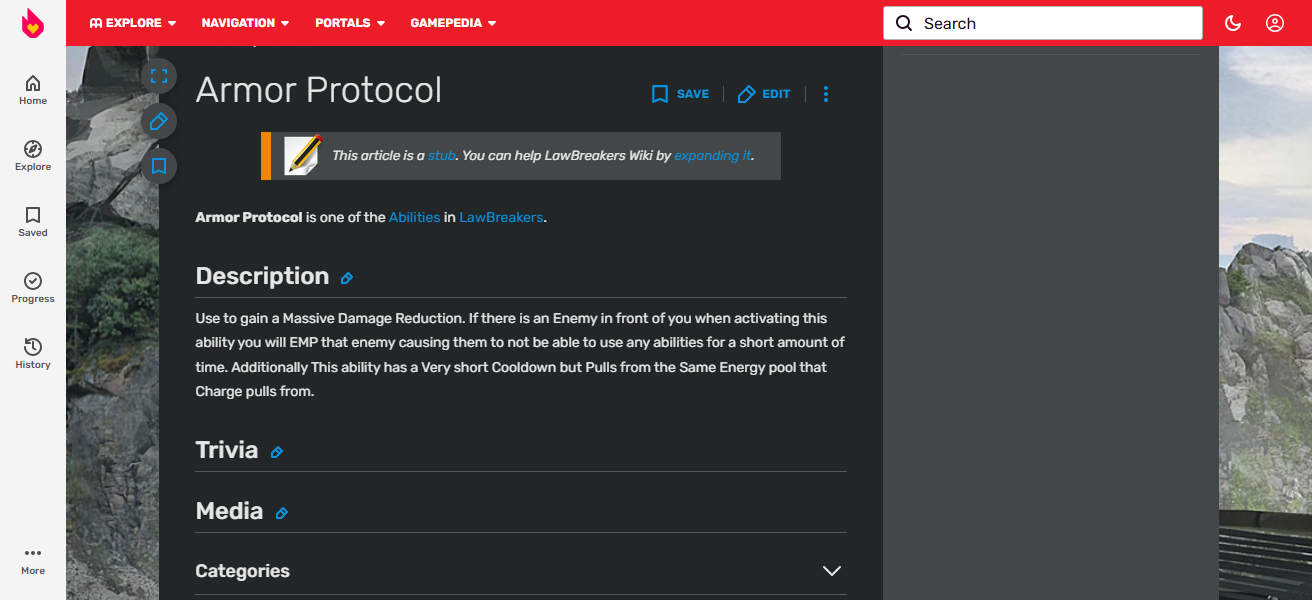Open Saved bookmarks in sidebar
The height and width of the screenshot is (600, 1312).
click(33, 222)
